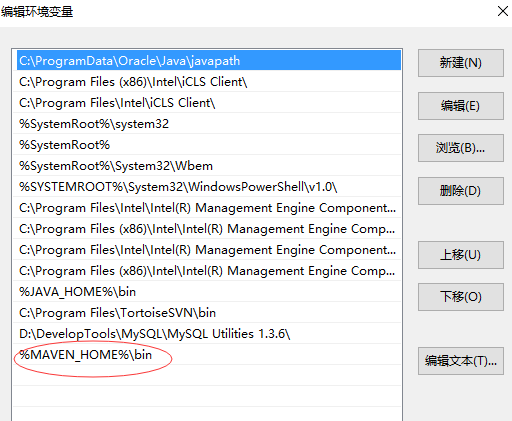
Task: Open the 浏览(B)... folder browser
Action: [461, 148]
